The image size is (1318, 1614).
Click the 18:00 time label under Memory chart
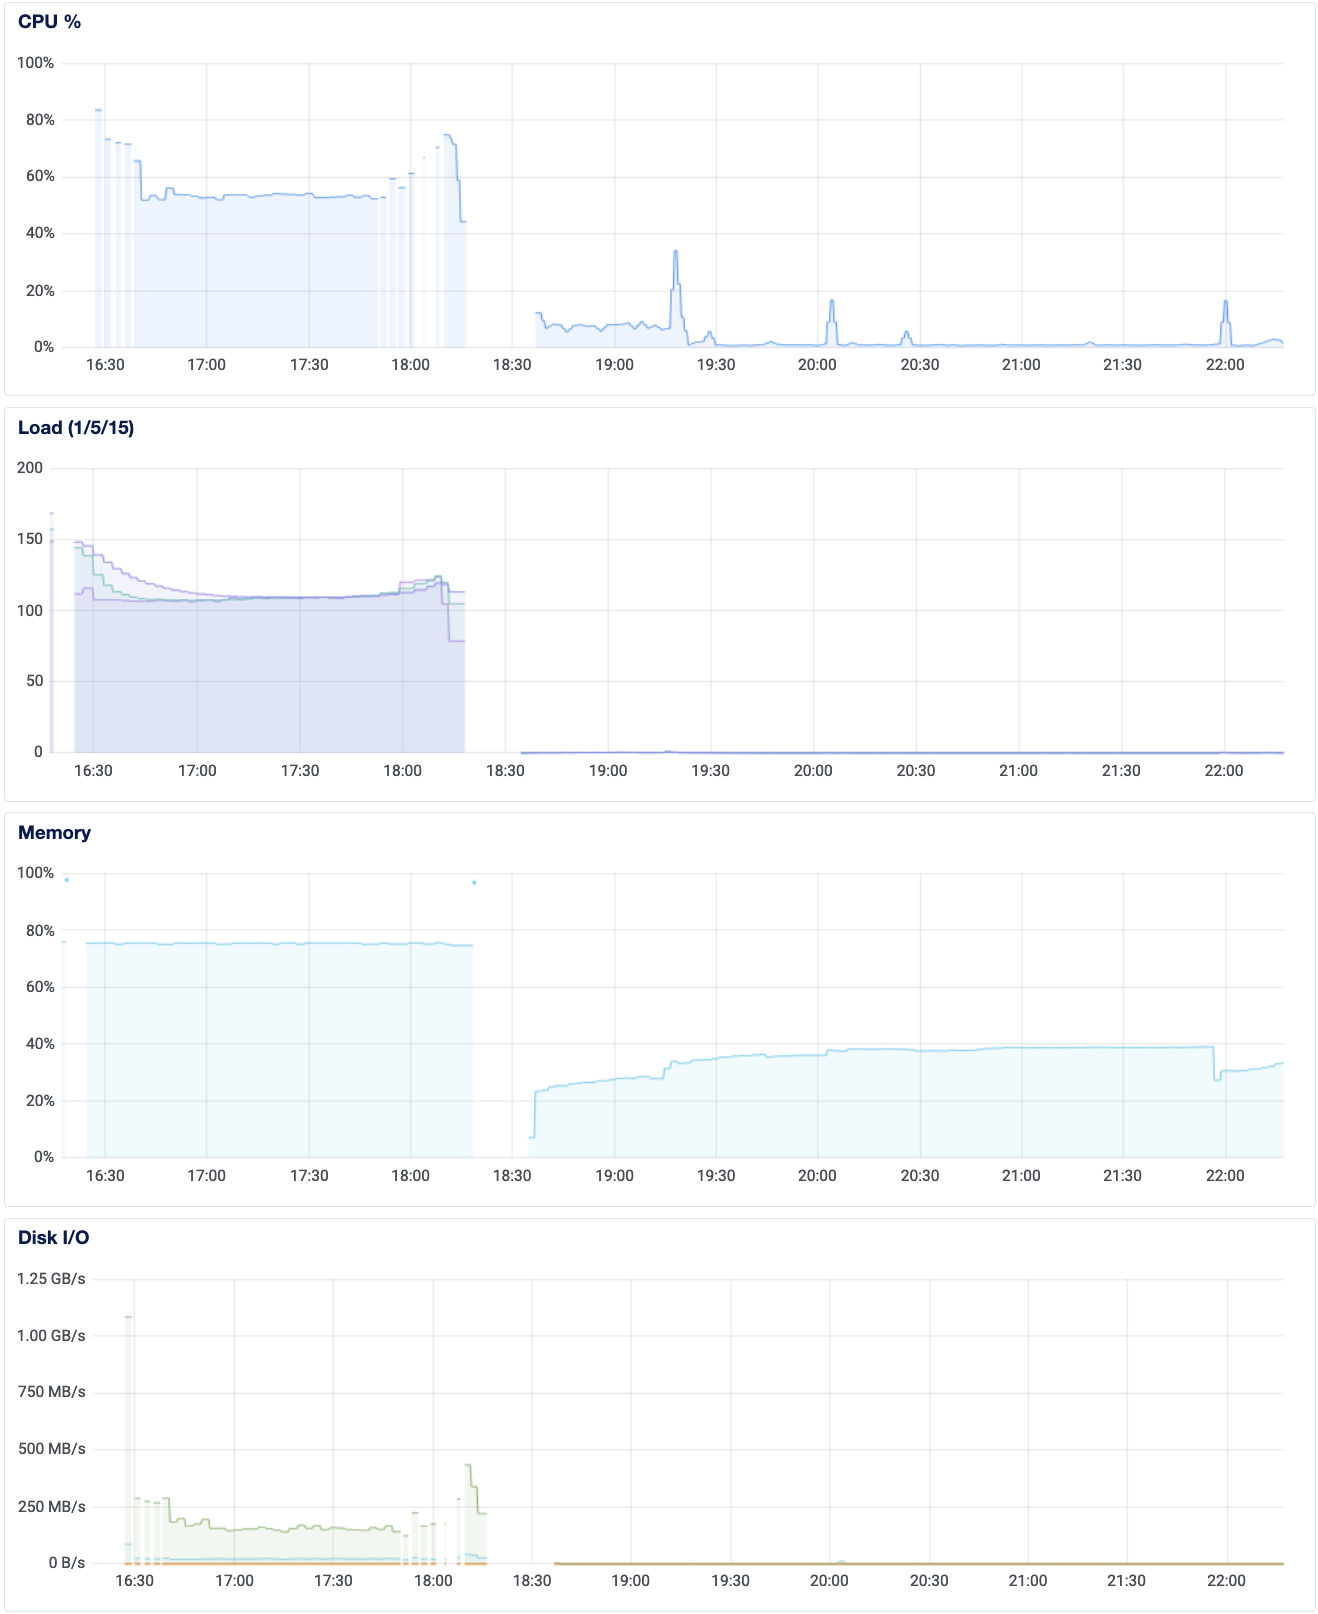point(410,1176)
